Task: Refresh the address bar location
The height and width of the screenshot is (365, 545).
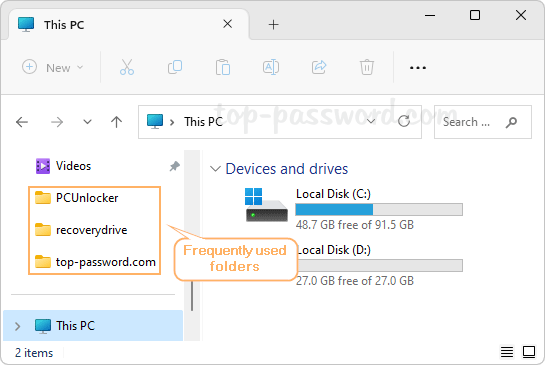Action: 404,121
